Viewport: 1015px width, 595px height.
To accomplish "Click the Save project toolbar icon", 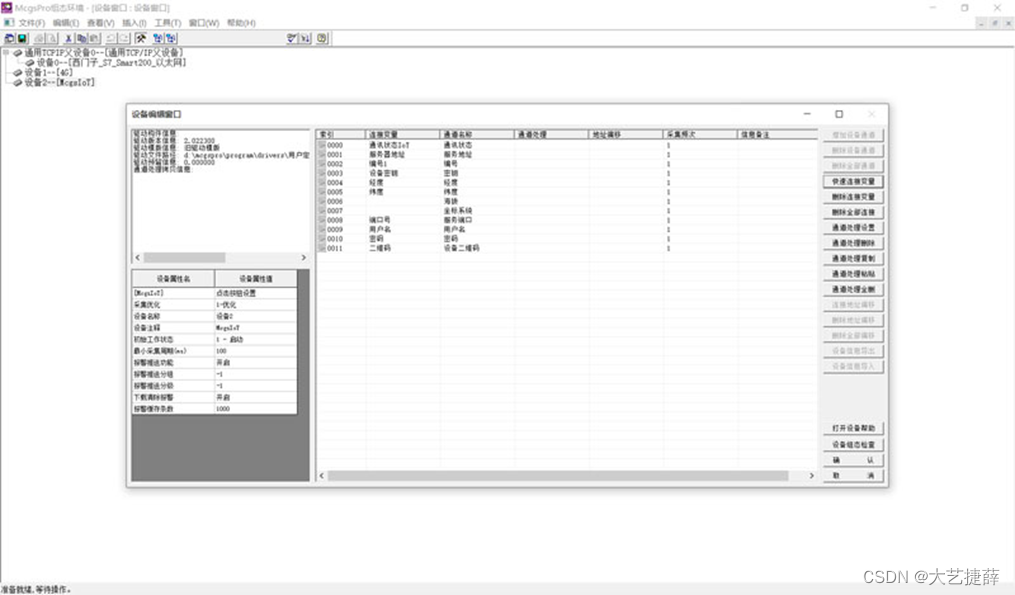I will point(22,39).
